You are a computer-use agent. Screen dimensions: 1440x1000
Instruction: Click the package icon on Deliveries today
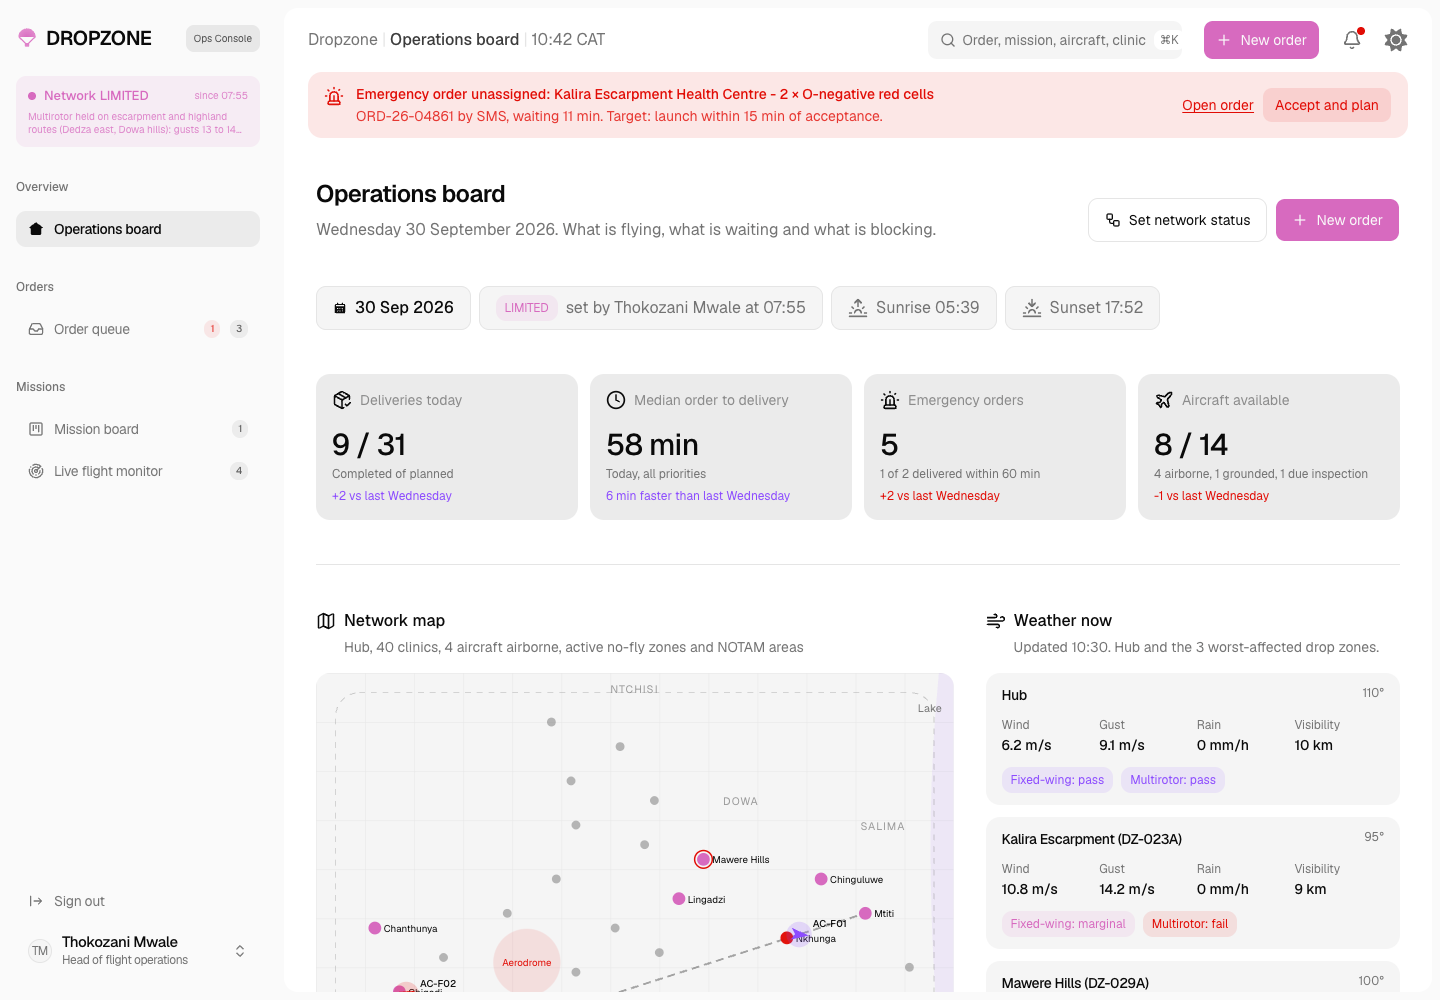pos(342,400)
